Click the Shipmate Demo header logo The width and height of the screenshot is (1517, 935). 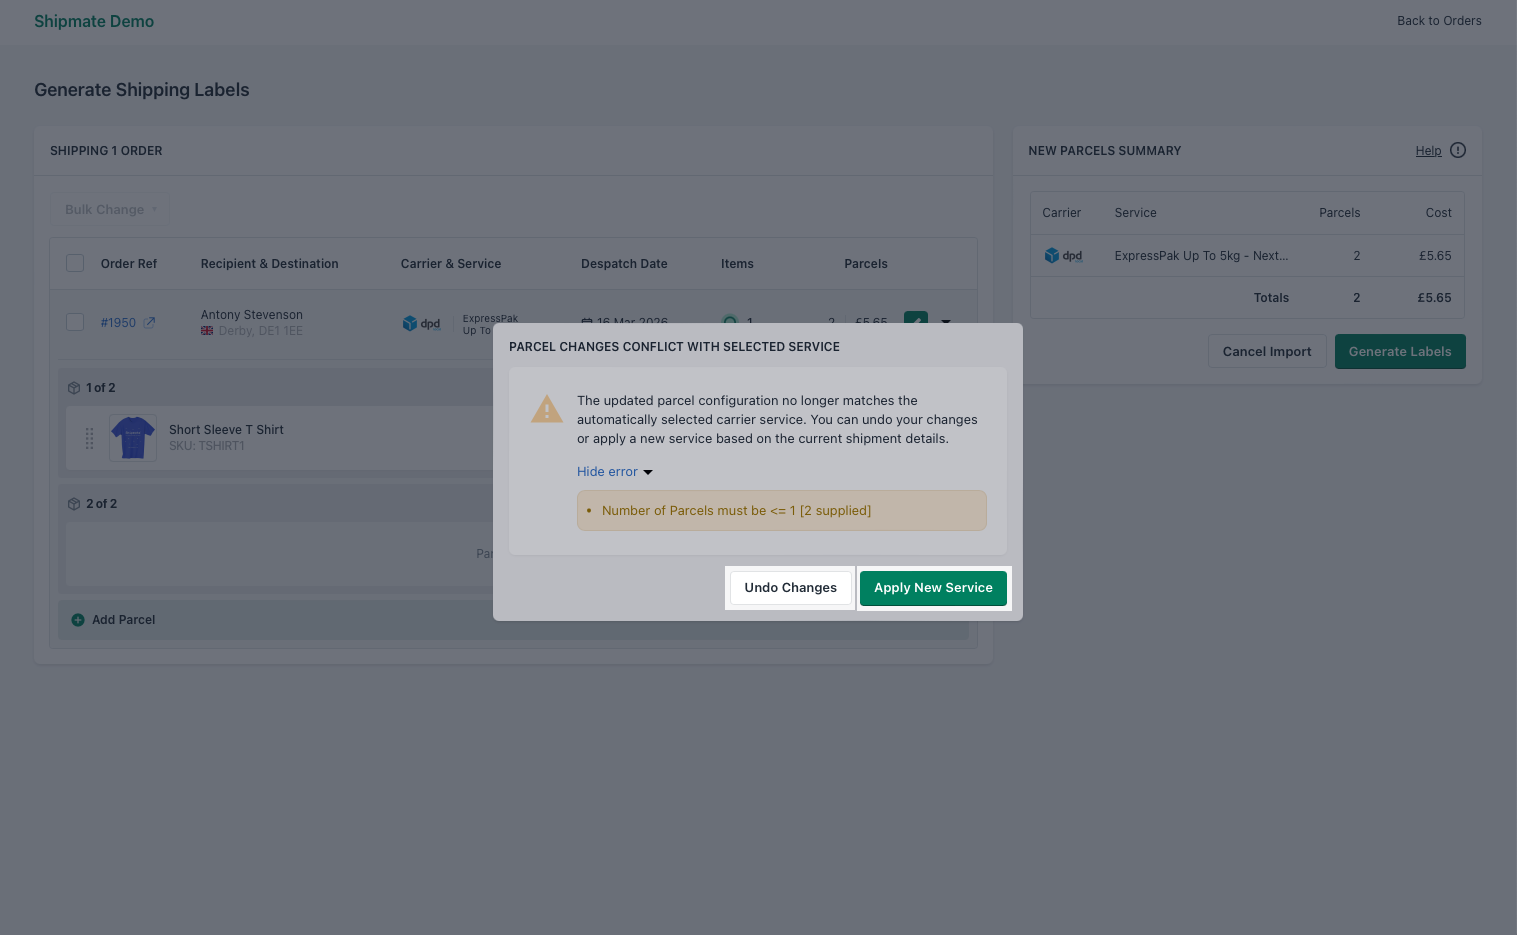point(94,21)
